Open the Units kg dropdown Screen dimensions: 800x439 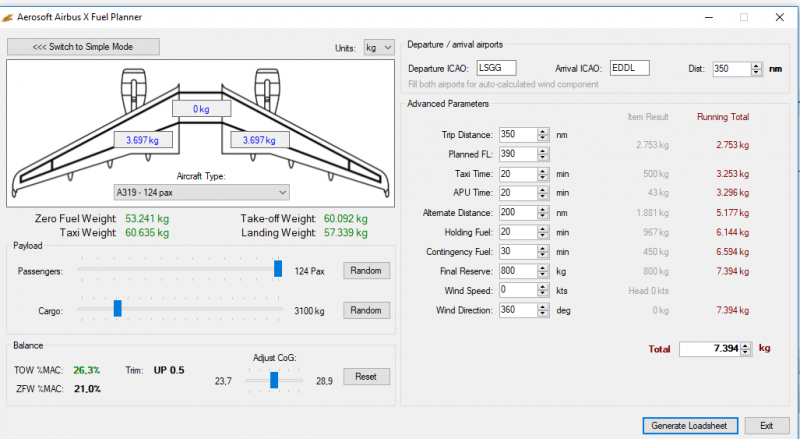point(379,47)
